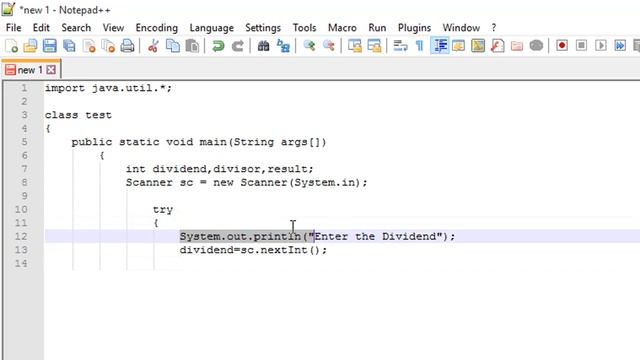Viewport: 640px width, 360px height.
Task: Create a new document from toolbar
Action: coord(11,46)
